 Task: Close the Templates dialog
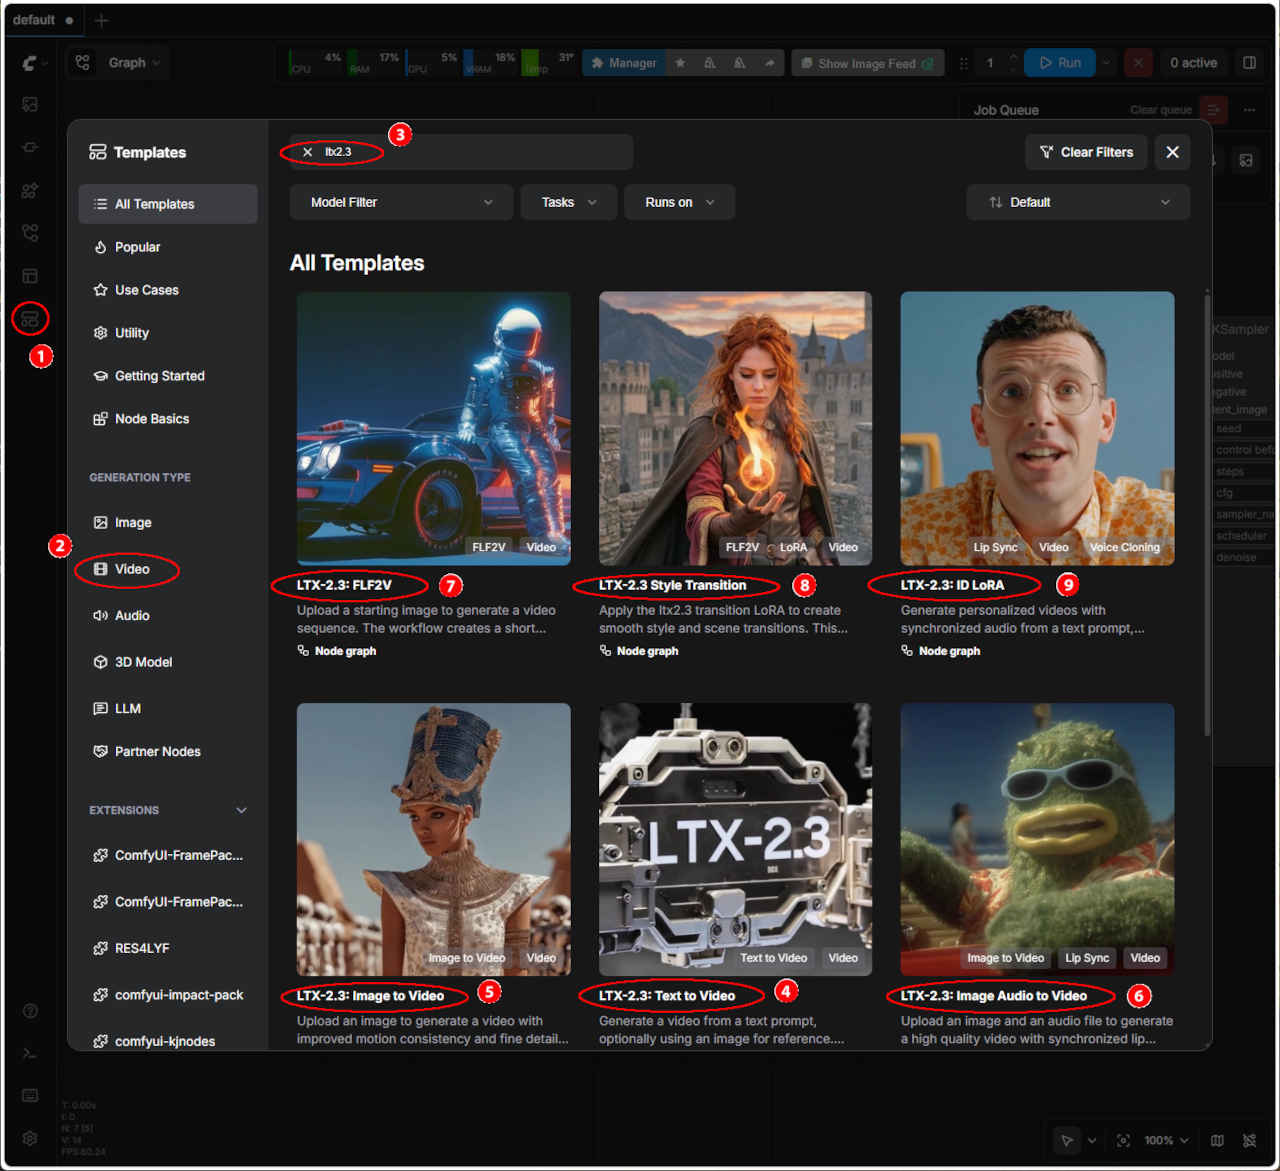(x=1172, y=152)
